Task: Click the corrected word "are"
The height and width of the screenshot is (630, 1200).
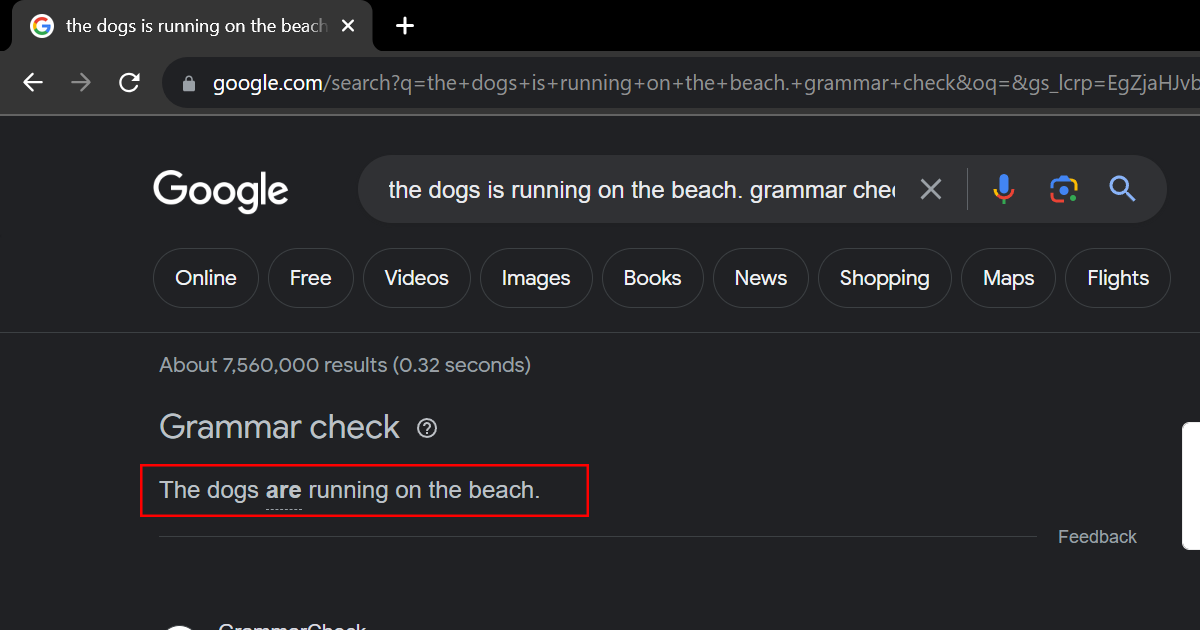Action: tap(283, 490)
